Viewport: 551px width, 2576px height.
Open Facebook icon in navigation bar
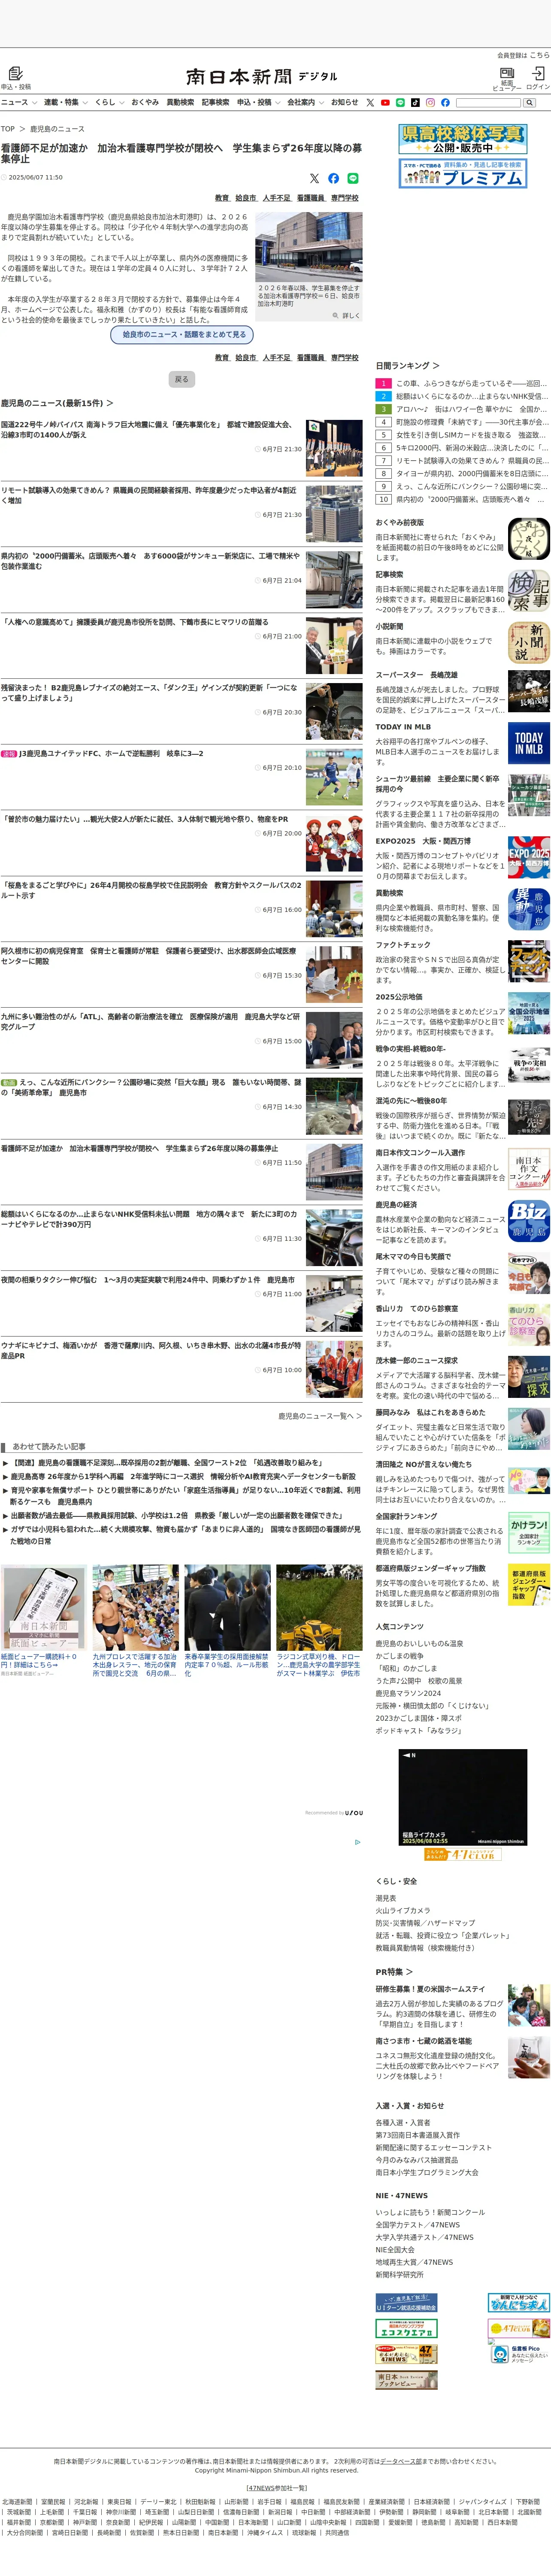coord(445,103)
